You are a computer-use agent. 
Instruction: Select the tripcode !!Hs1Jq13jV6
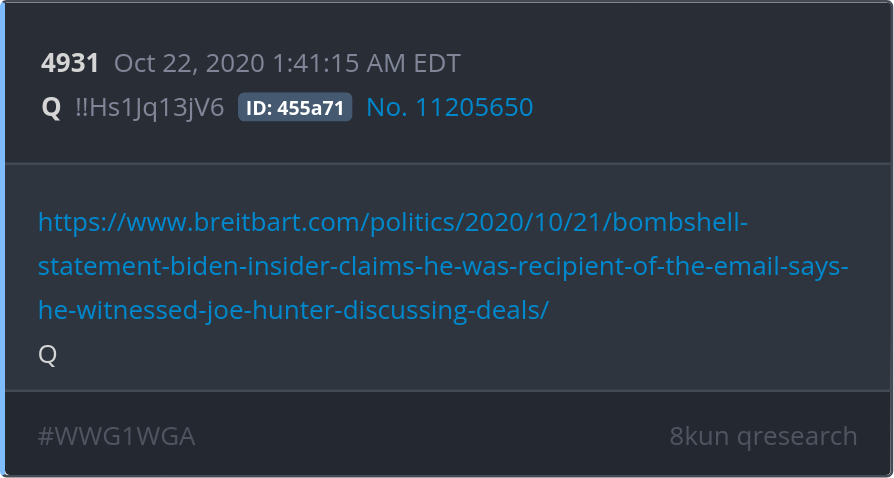150,107
